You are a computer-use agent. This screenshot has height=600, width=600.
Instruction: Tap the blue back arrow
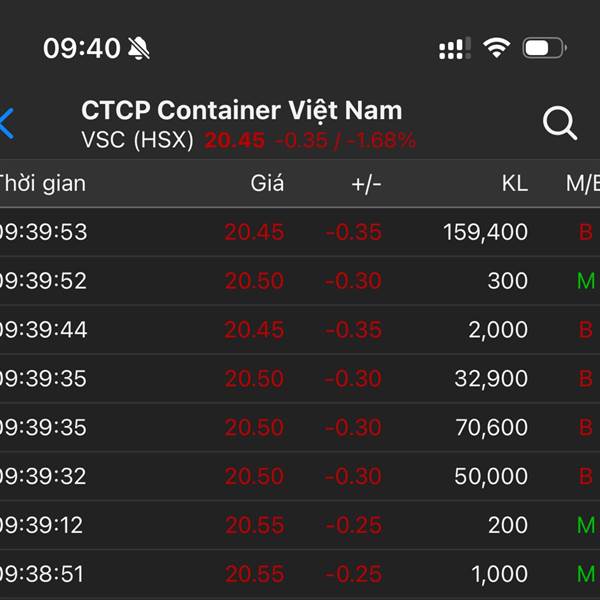[8, 123]
